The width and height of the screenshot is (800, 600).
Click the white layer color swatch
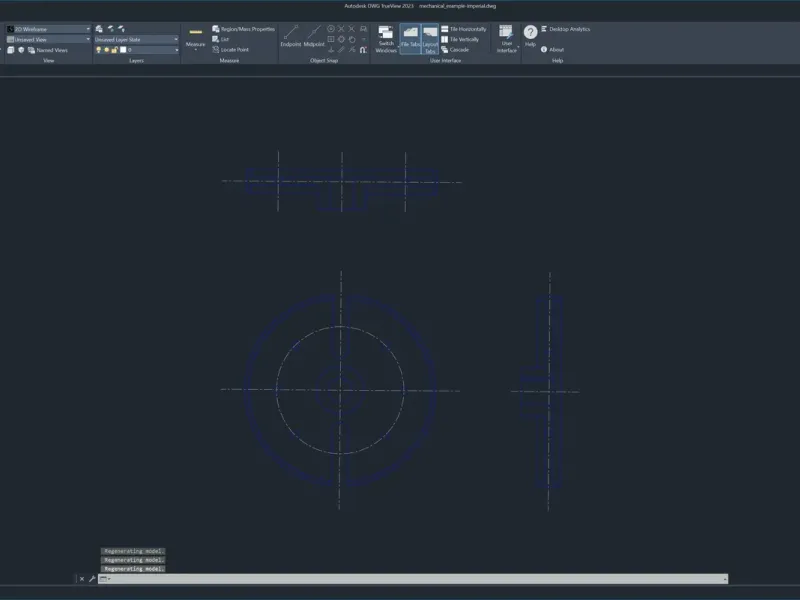123,50
